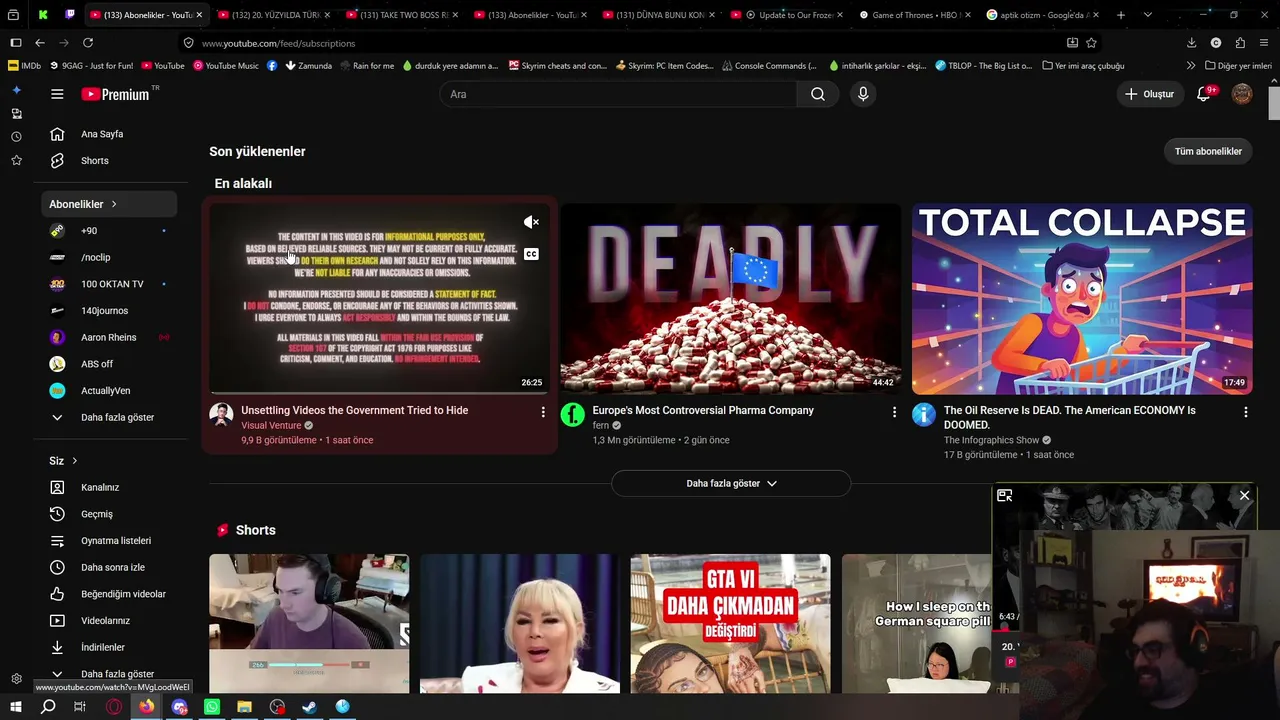Open the browser tab list dropdown
Viewport: 1280px width, 720px height.
(1147, 15)
